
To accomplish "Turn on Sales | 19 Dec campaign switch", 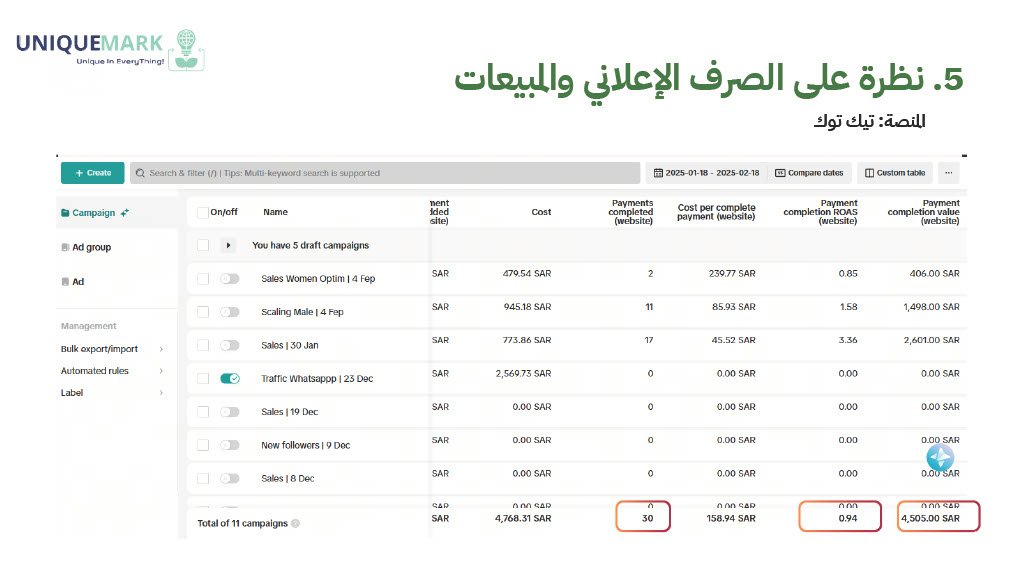I will 230,412.
